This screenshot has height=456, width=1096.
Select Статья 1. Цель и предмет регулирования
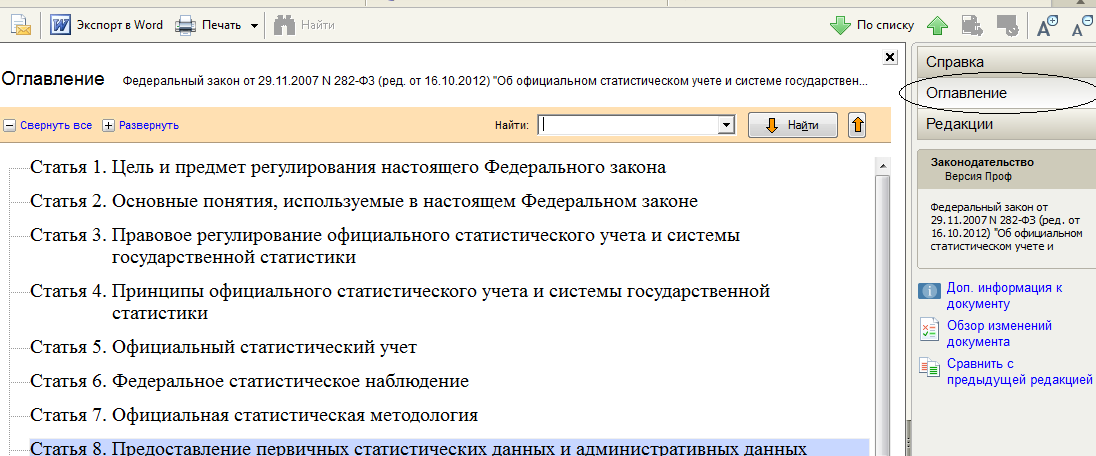[x=347, y=167]
